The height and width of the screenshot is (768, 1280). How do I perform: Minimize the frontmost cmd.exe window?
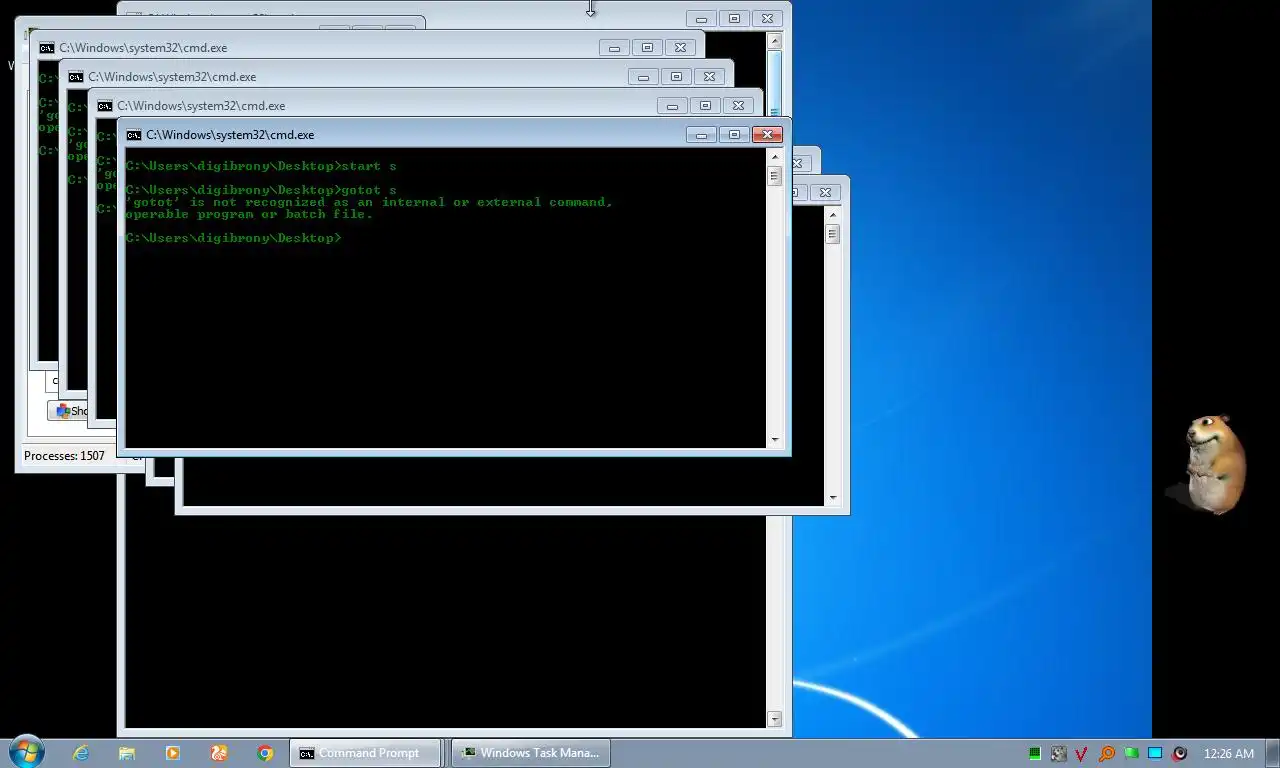tap(701, 134)
